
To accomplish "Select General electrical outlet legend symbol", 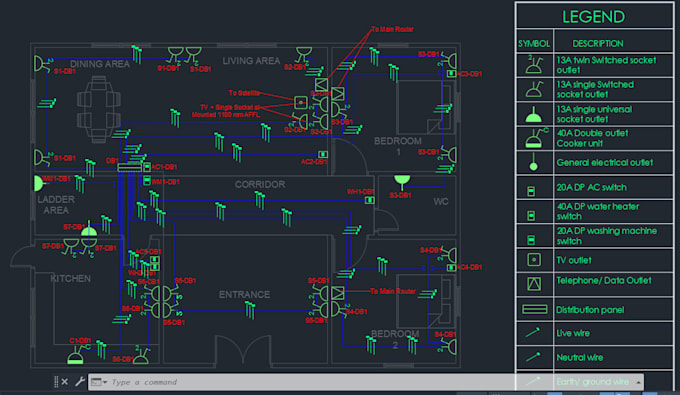I will click(x=534, y=163).
